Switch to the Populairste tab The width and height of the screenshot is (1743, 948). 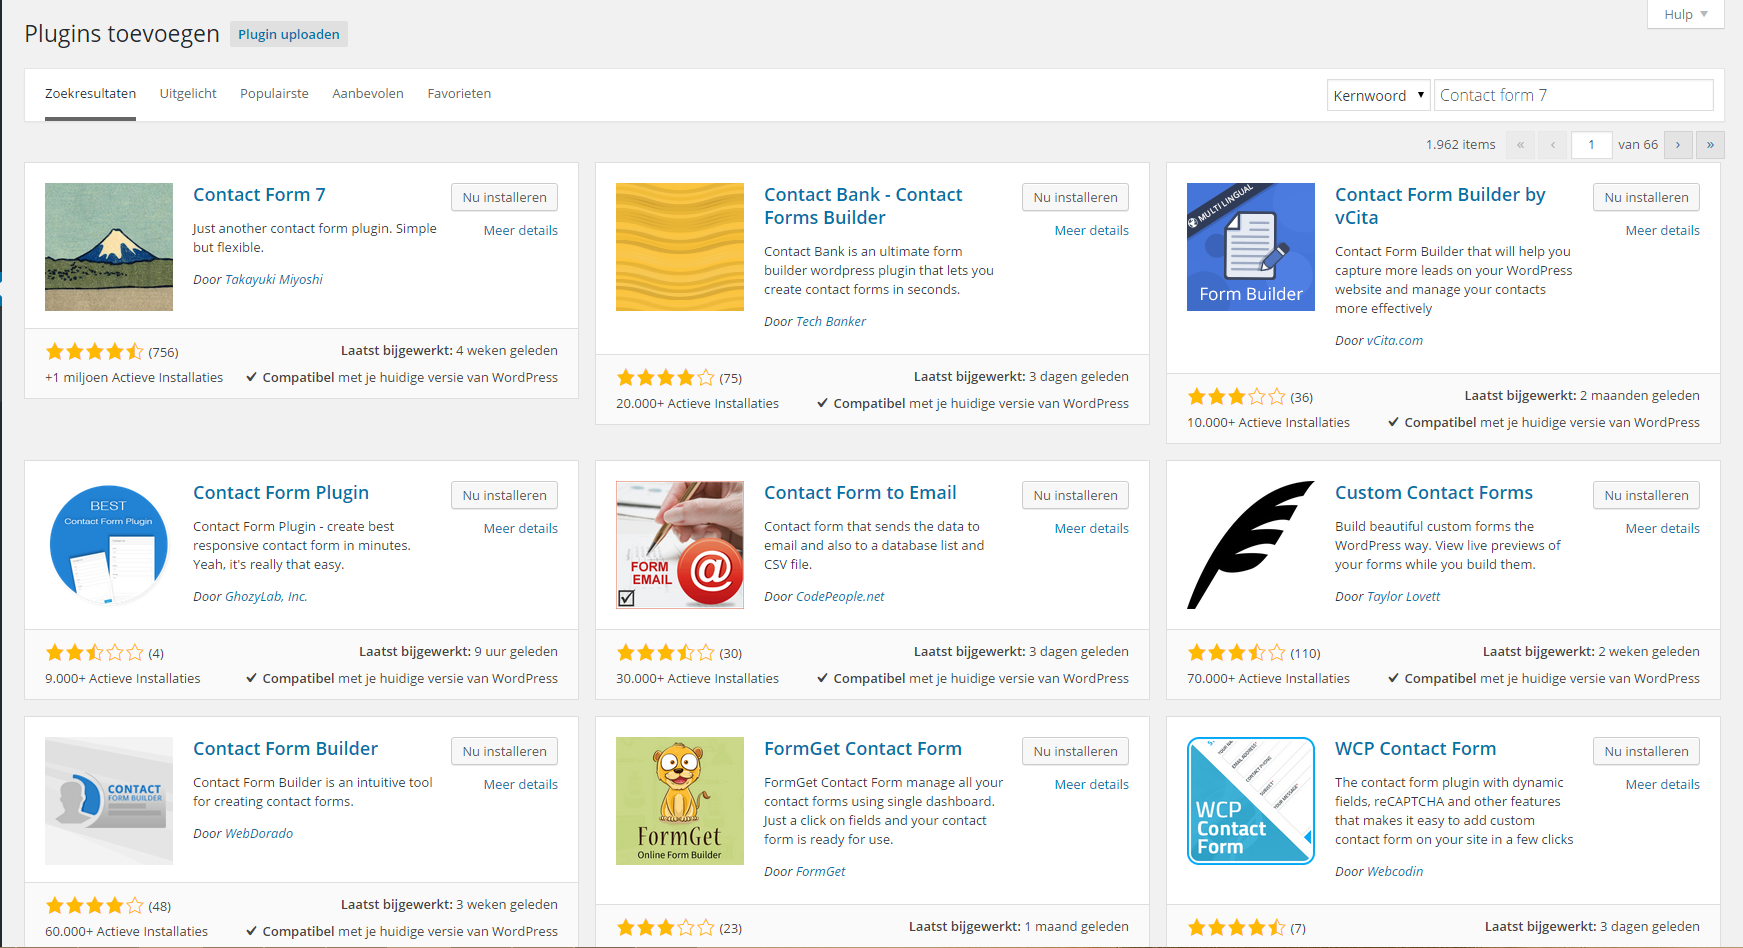click(274, 93)
